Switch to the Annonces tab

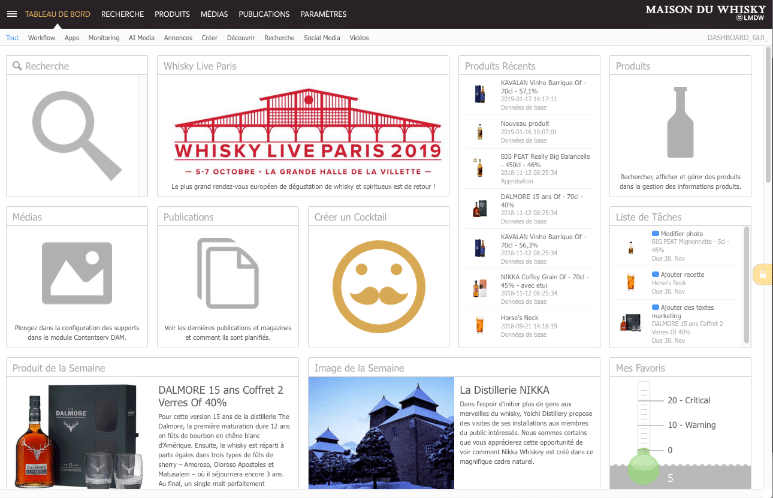(x=178, y=37)
